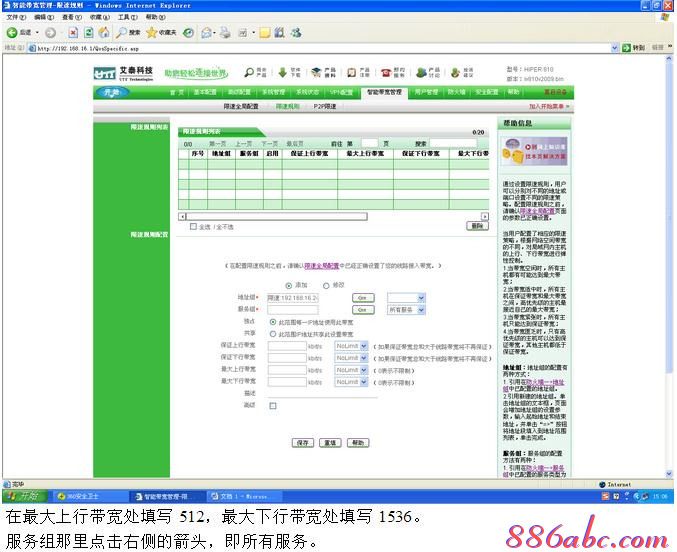Image resolution: width=677 pixels, height=552 pixels.
Task: Click the 删除 delete button
Action: 477,226
